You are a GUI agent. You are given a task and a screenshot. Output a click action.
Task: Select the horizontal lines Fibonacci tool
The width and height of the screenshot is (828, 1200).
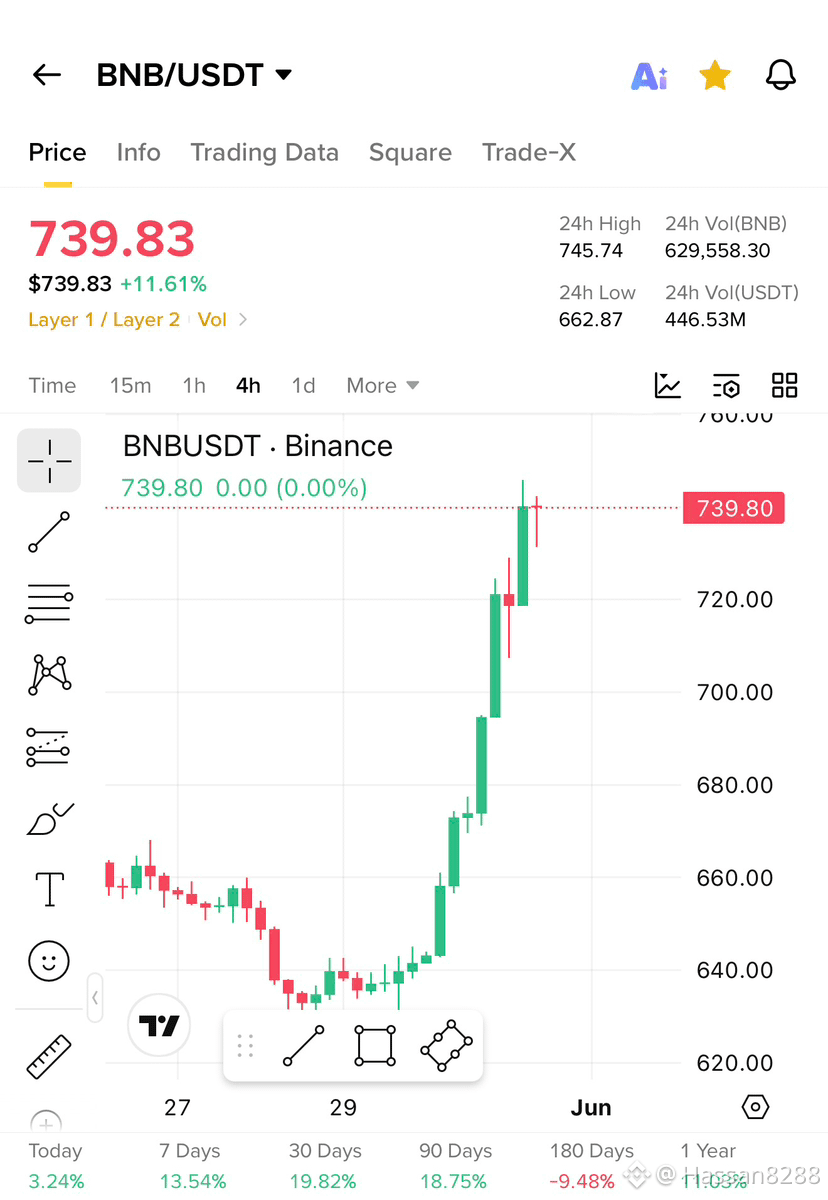coord(49,604)
